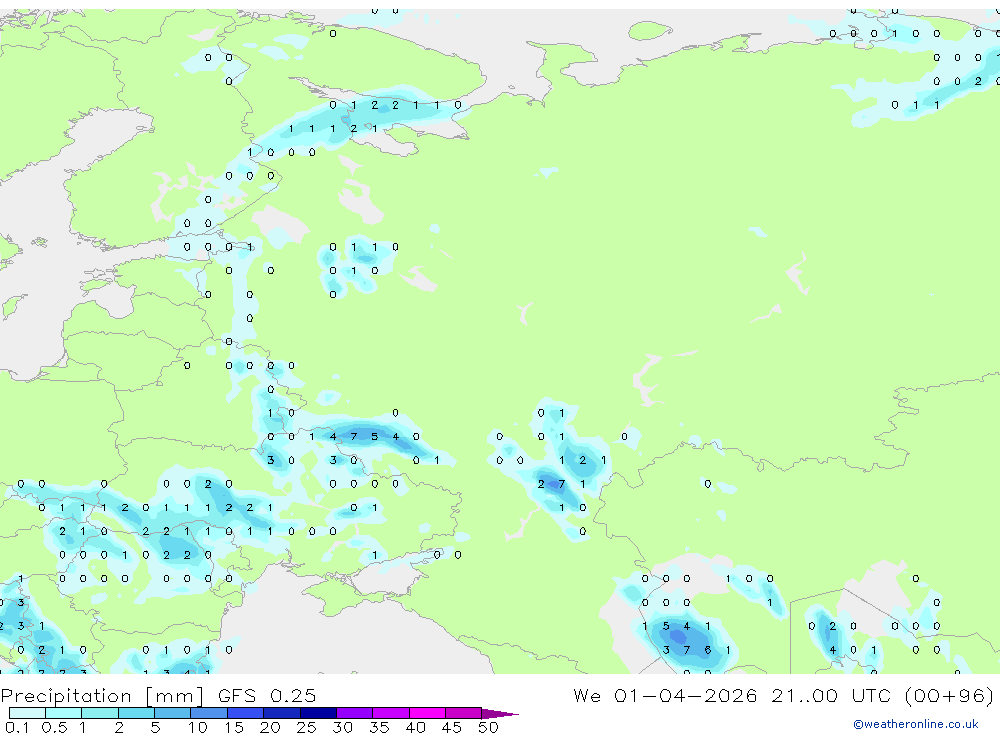Click the ©weatheronline.co.uk link

[915, 724]
